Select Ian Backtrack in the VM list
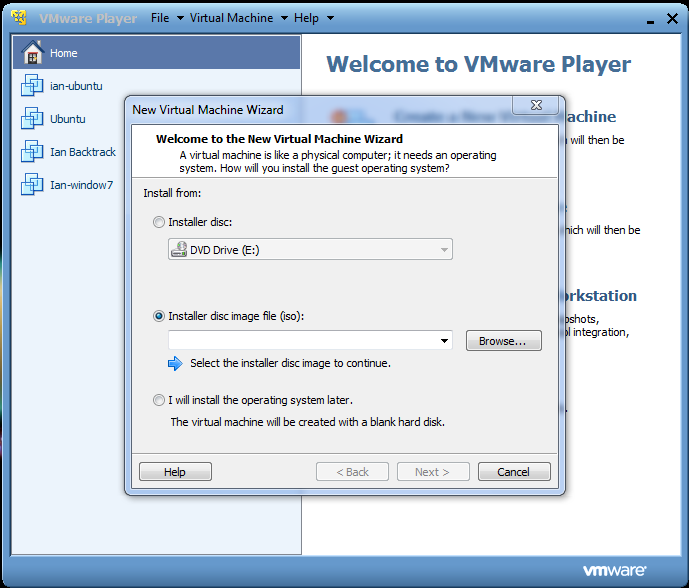 point(83,152)
